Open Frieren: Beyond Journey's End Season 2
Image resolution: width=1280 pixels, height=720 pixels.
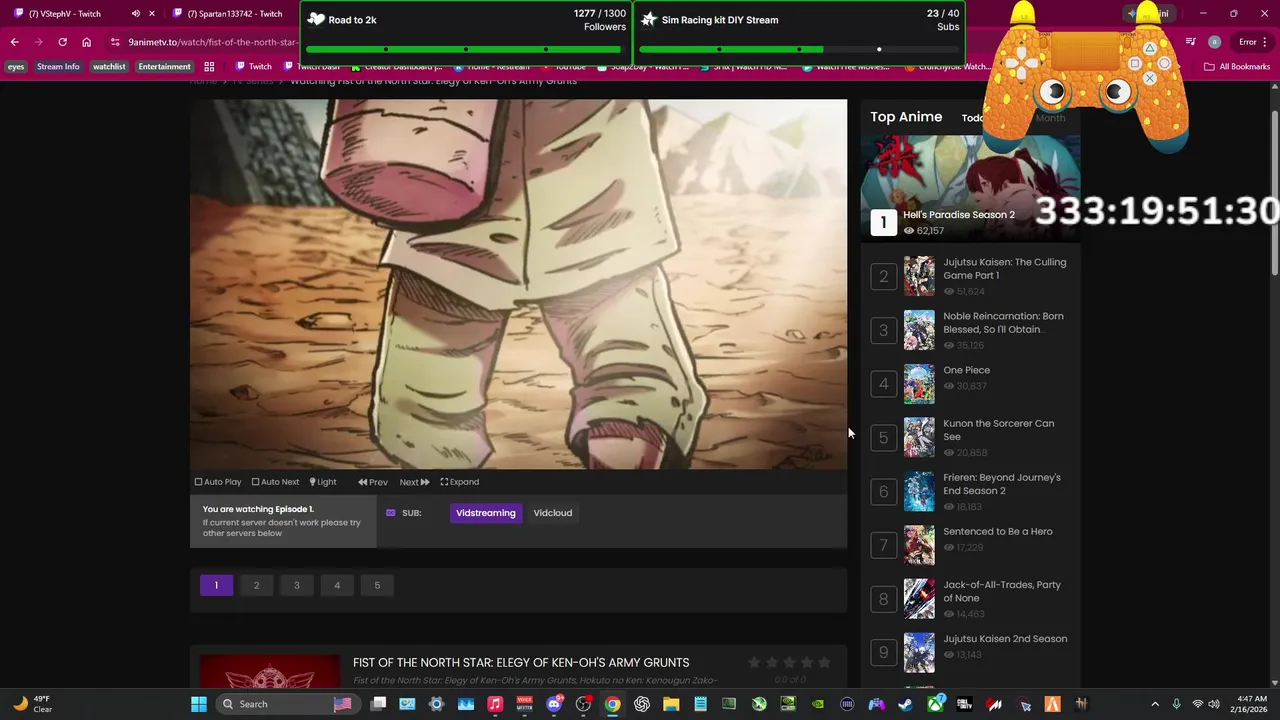pos(1001,484)
